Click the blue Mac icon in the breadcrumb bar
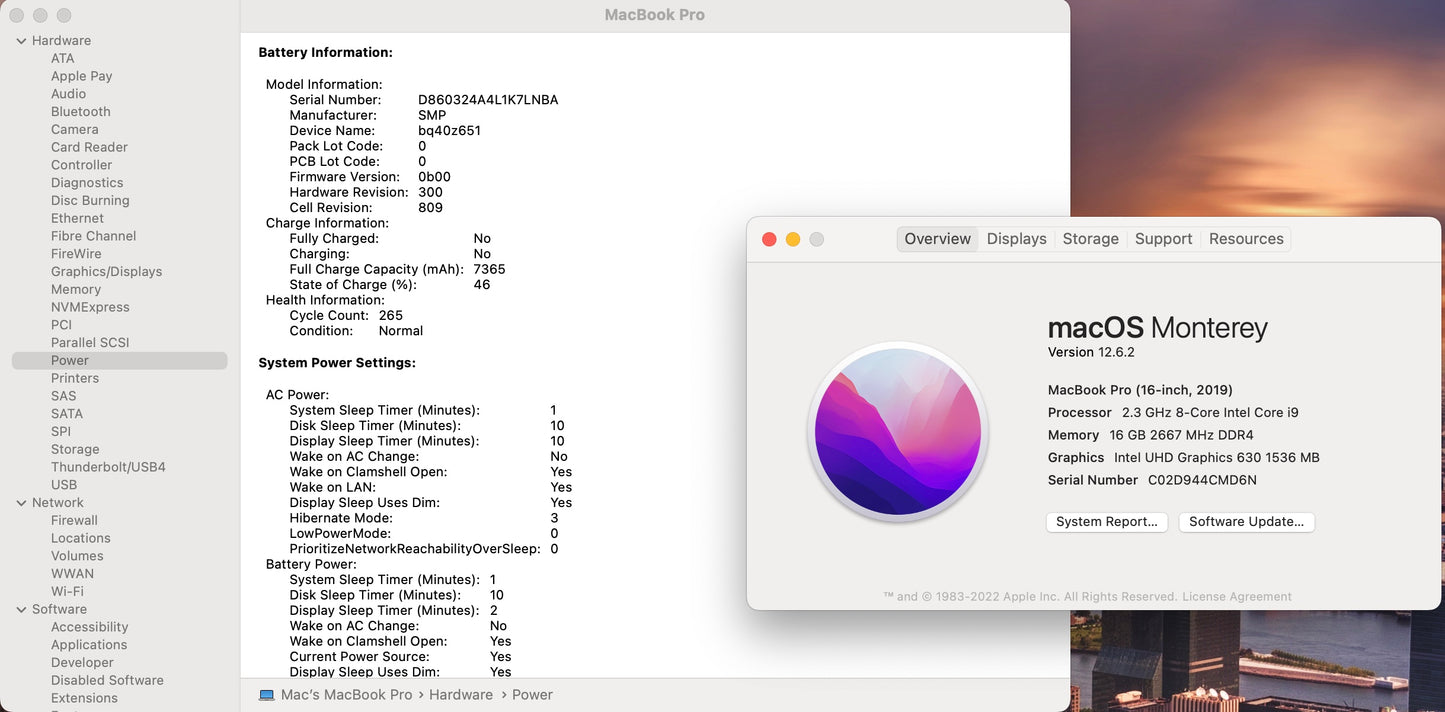The width and height of the screenshot is (1445, 712). tap(266, 694)
